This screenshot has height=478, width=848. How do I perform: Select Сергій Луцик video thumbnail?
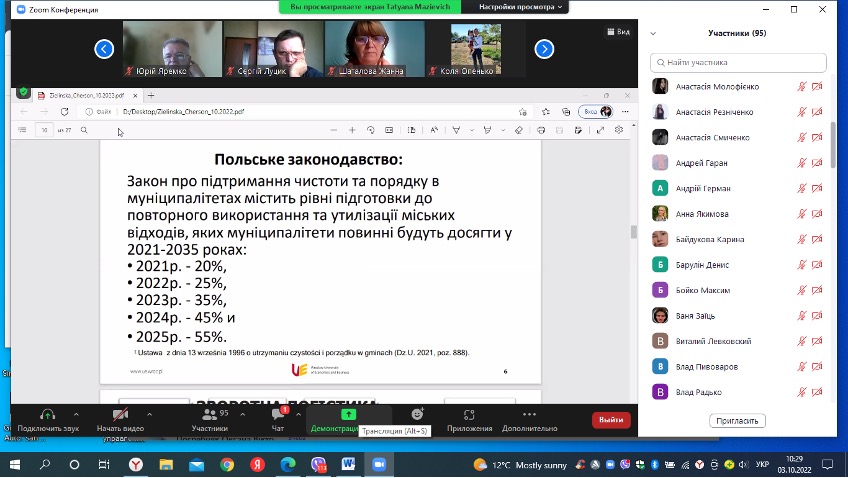coord(274,49)
